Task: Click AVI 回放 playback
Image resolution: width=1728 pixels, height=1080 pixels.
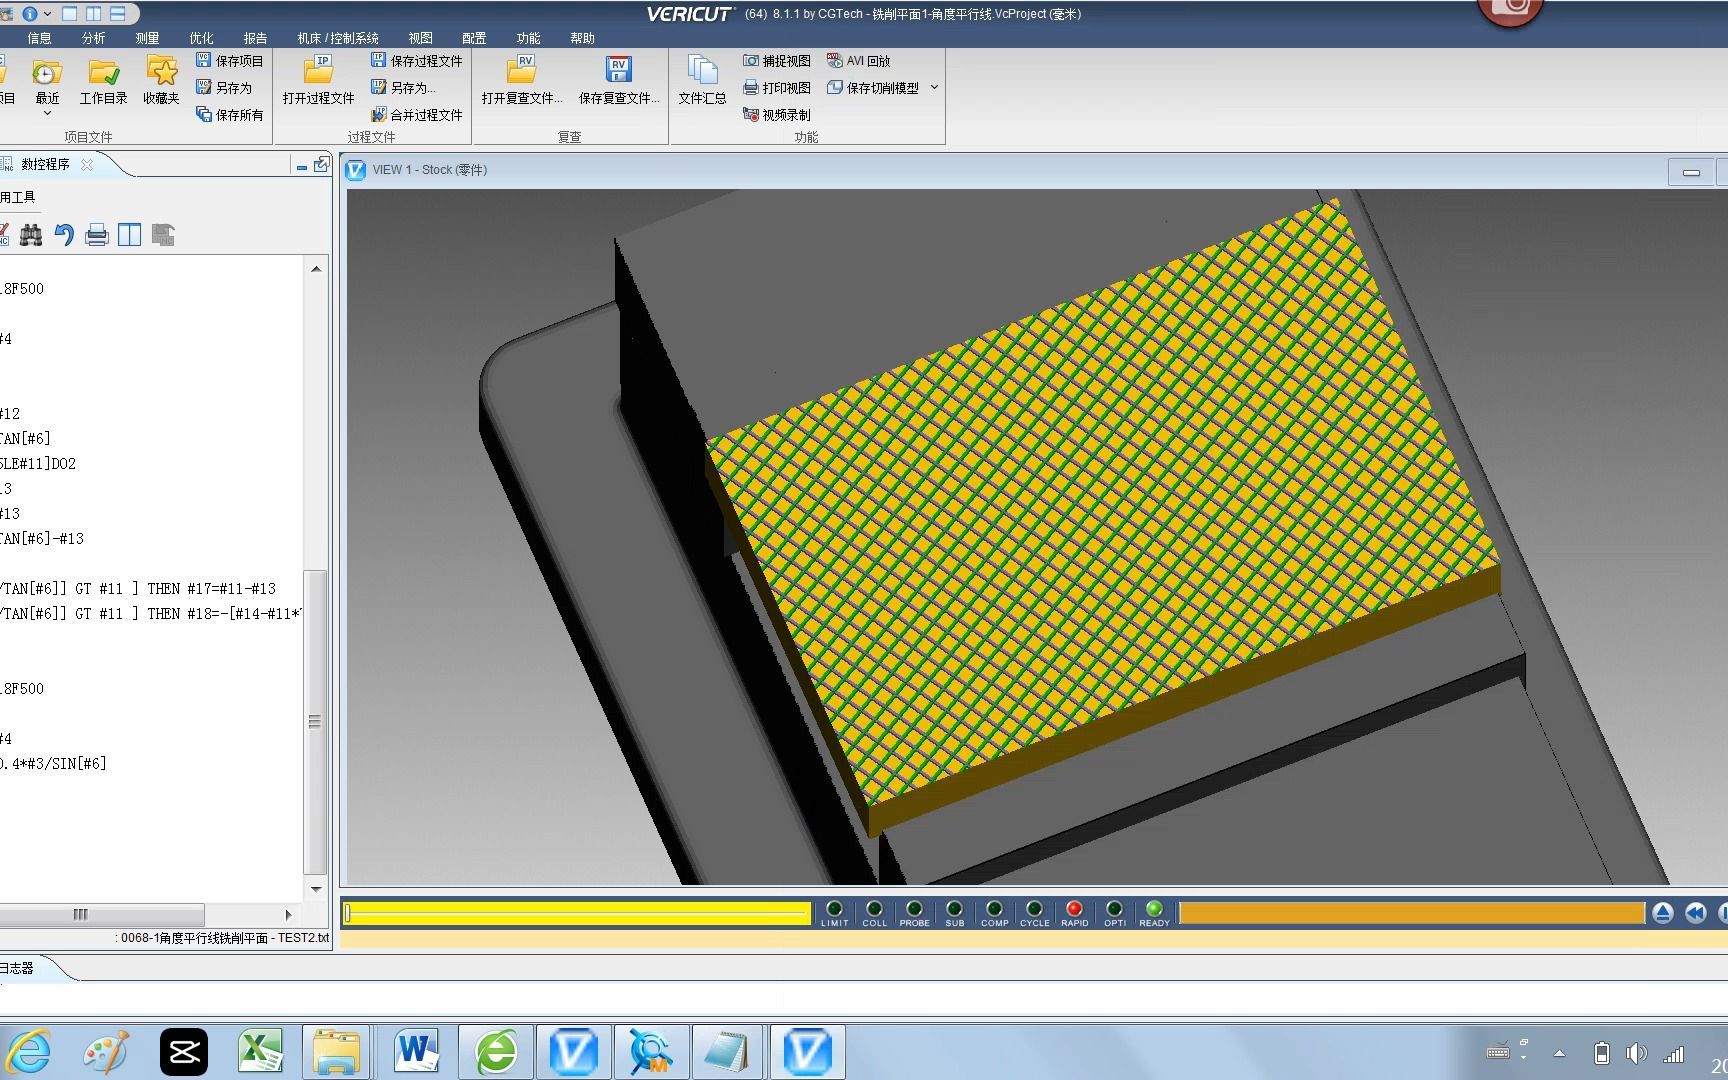Action: [858, 61]
